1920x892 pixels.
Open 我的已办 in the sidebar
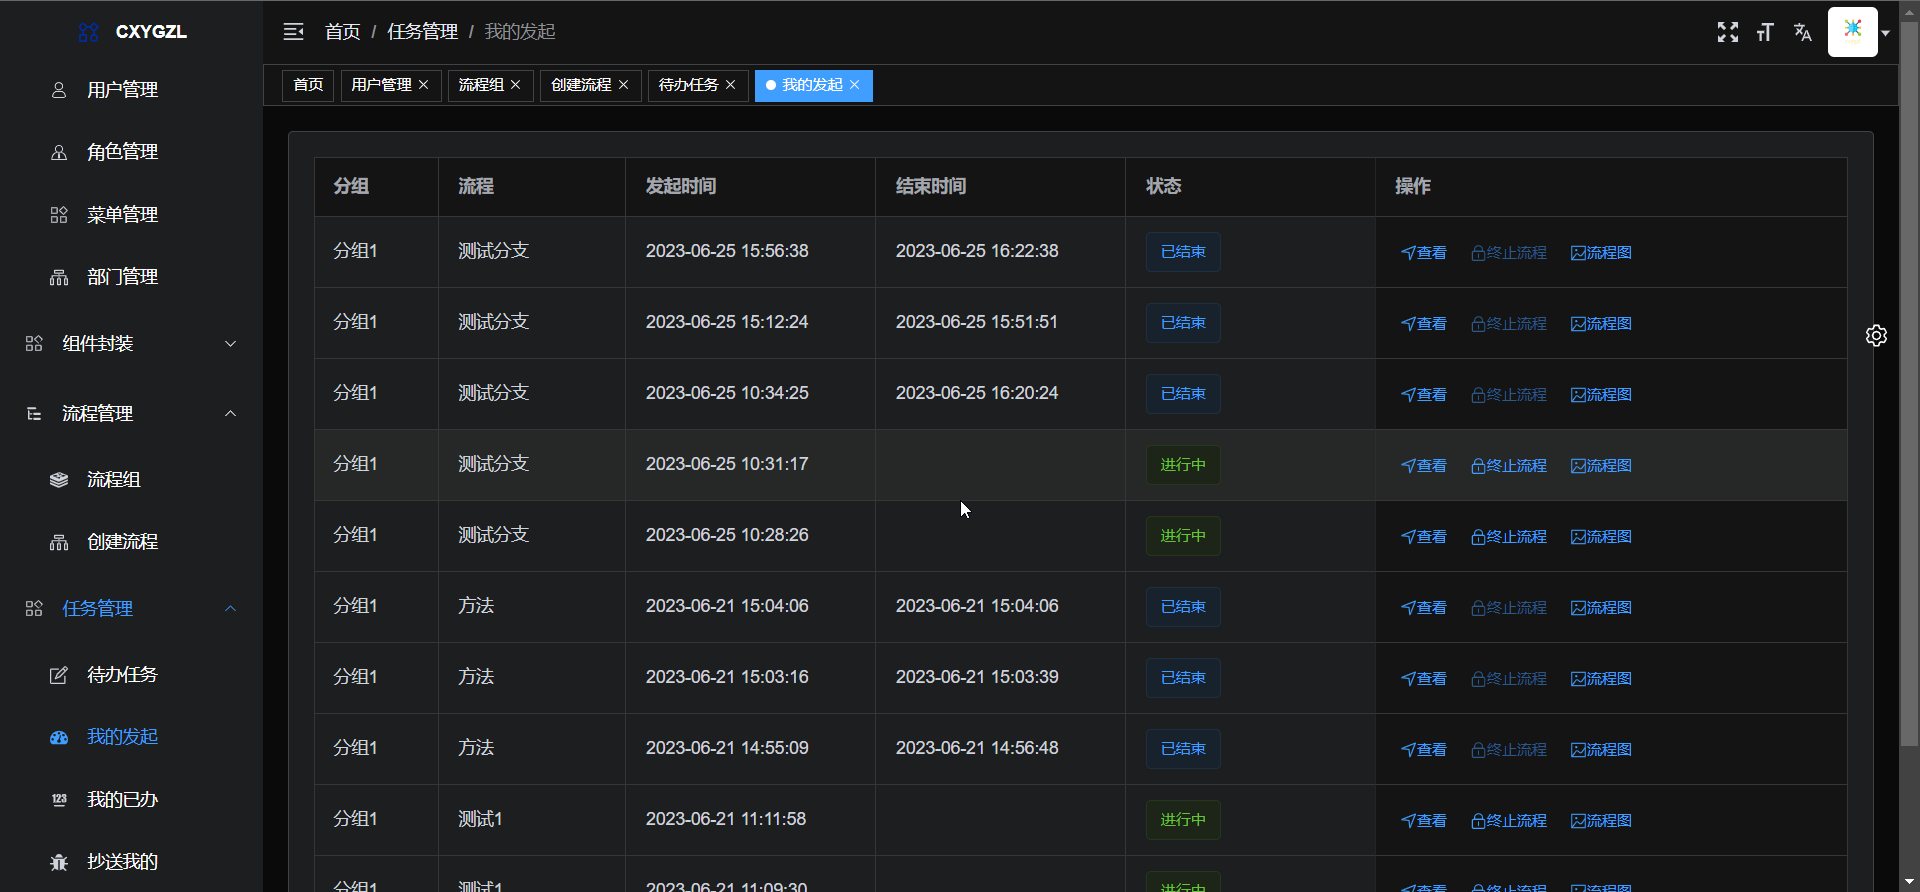[131, 800]
